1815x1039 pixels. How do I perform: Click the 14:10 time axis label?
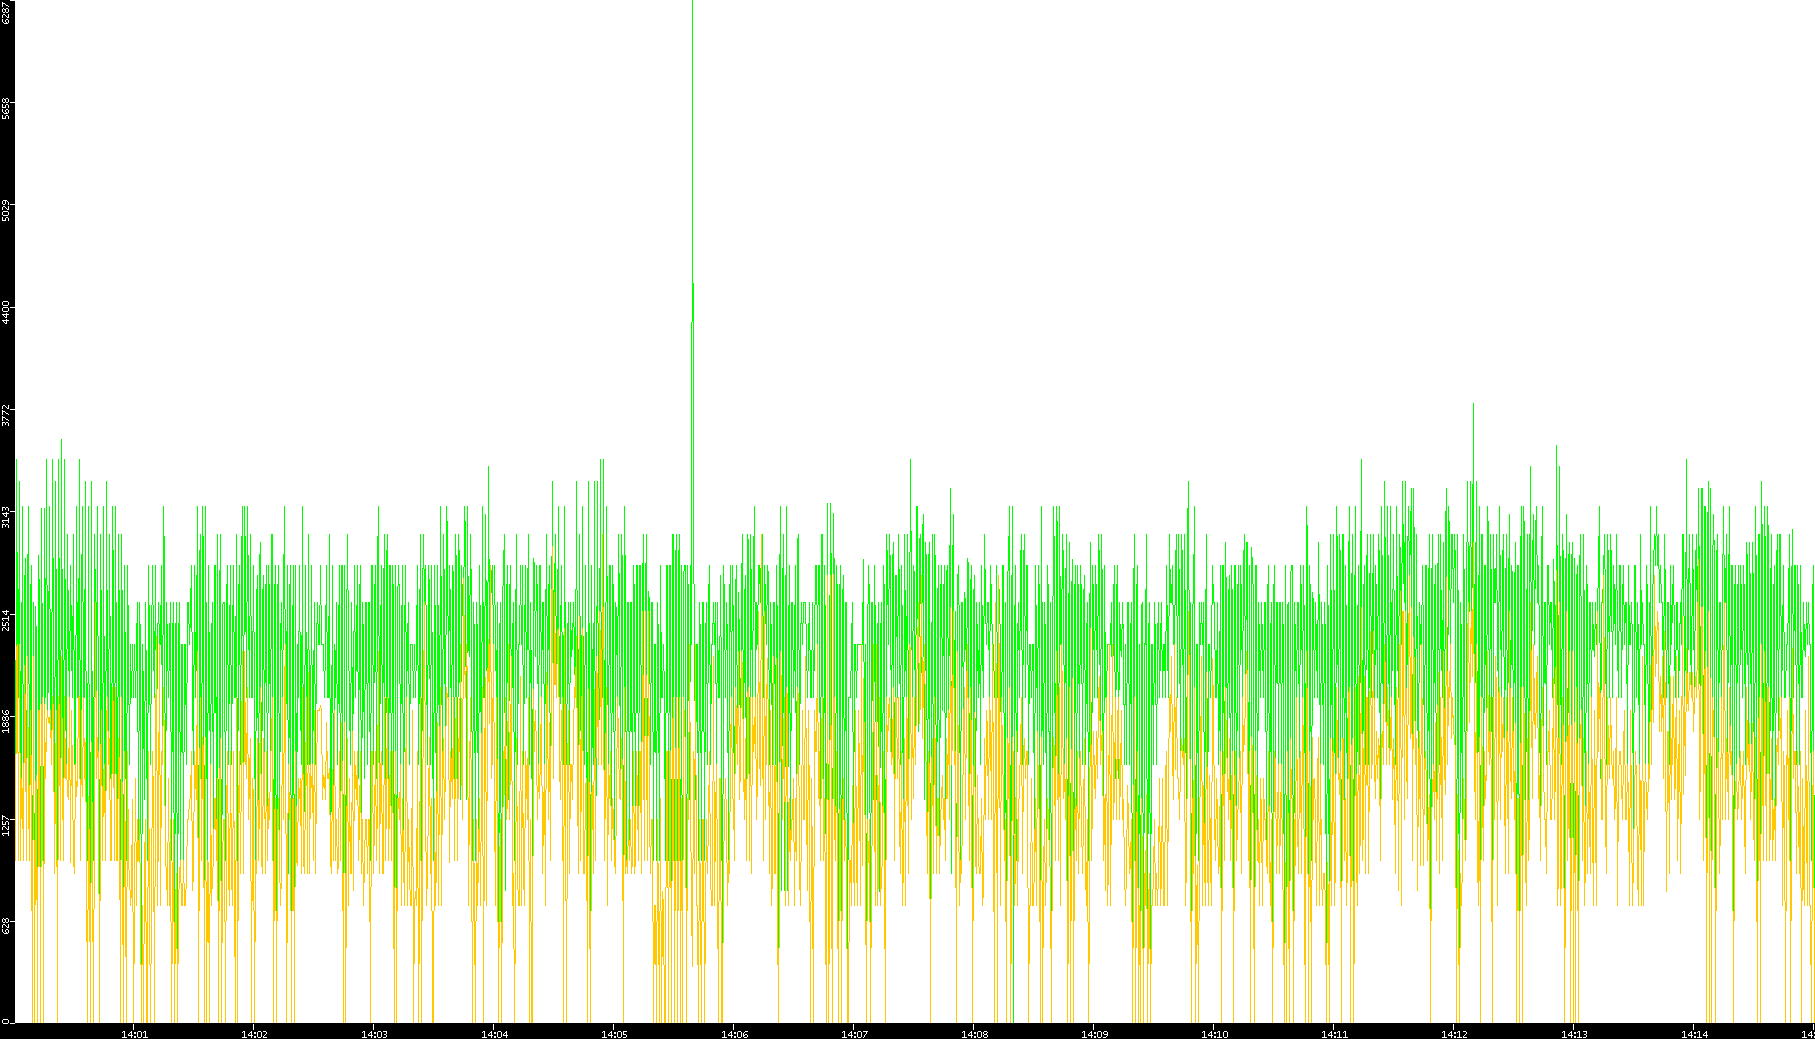[1214, 1033]
